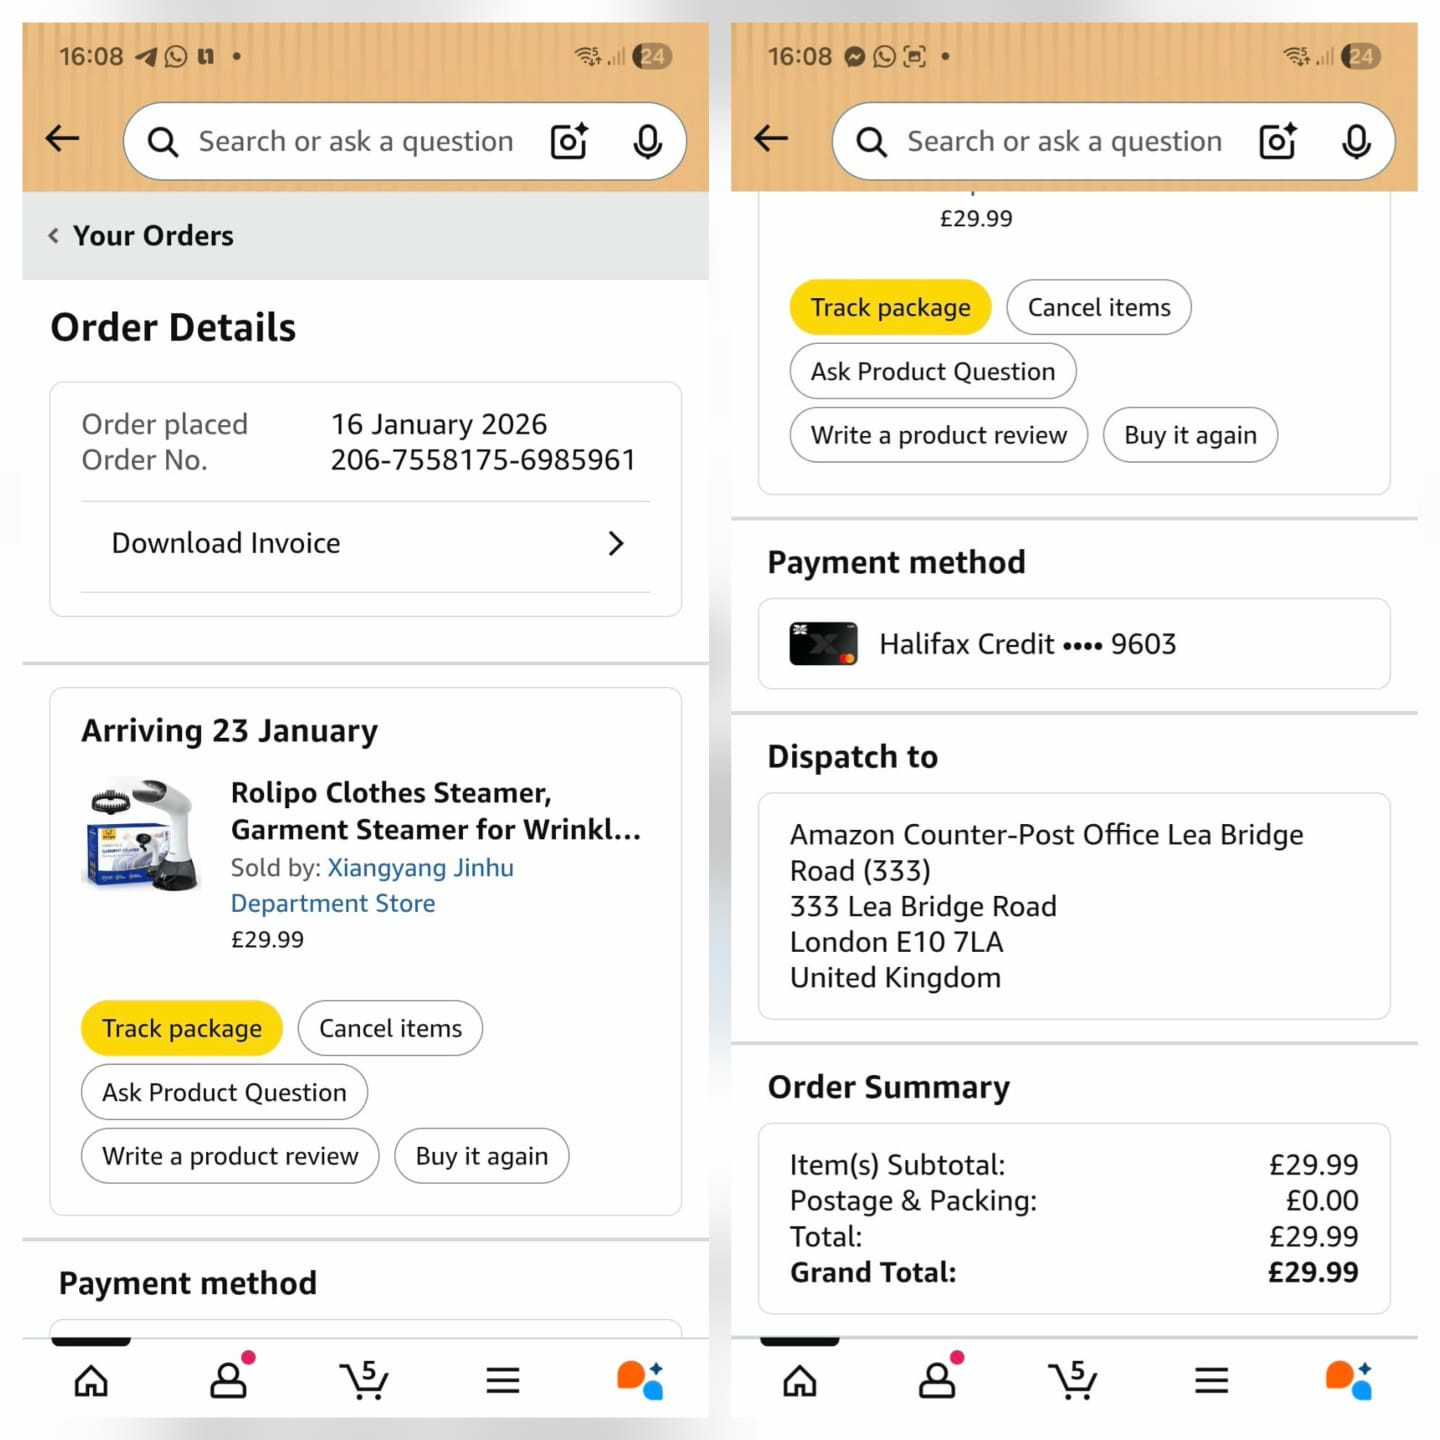Tap back arrow in right screen header
Screen dimensions: 1440x1440
tap(771, 138)
